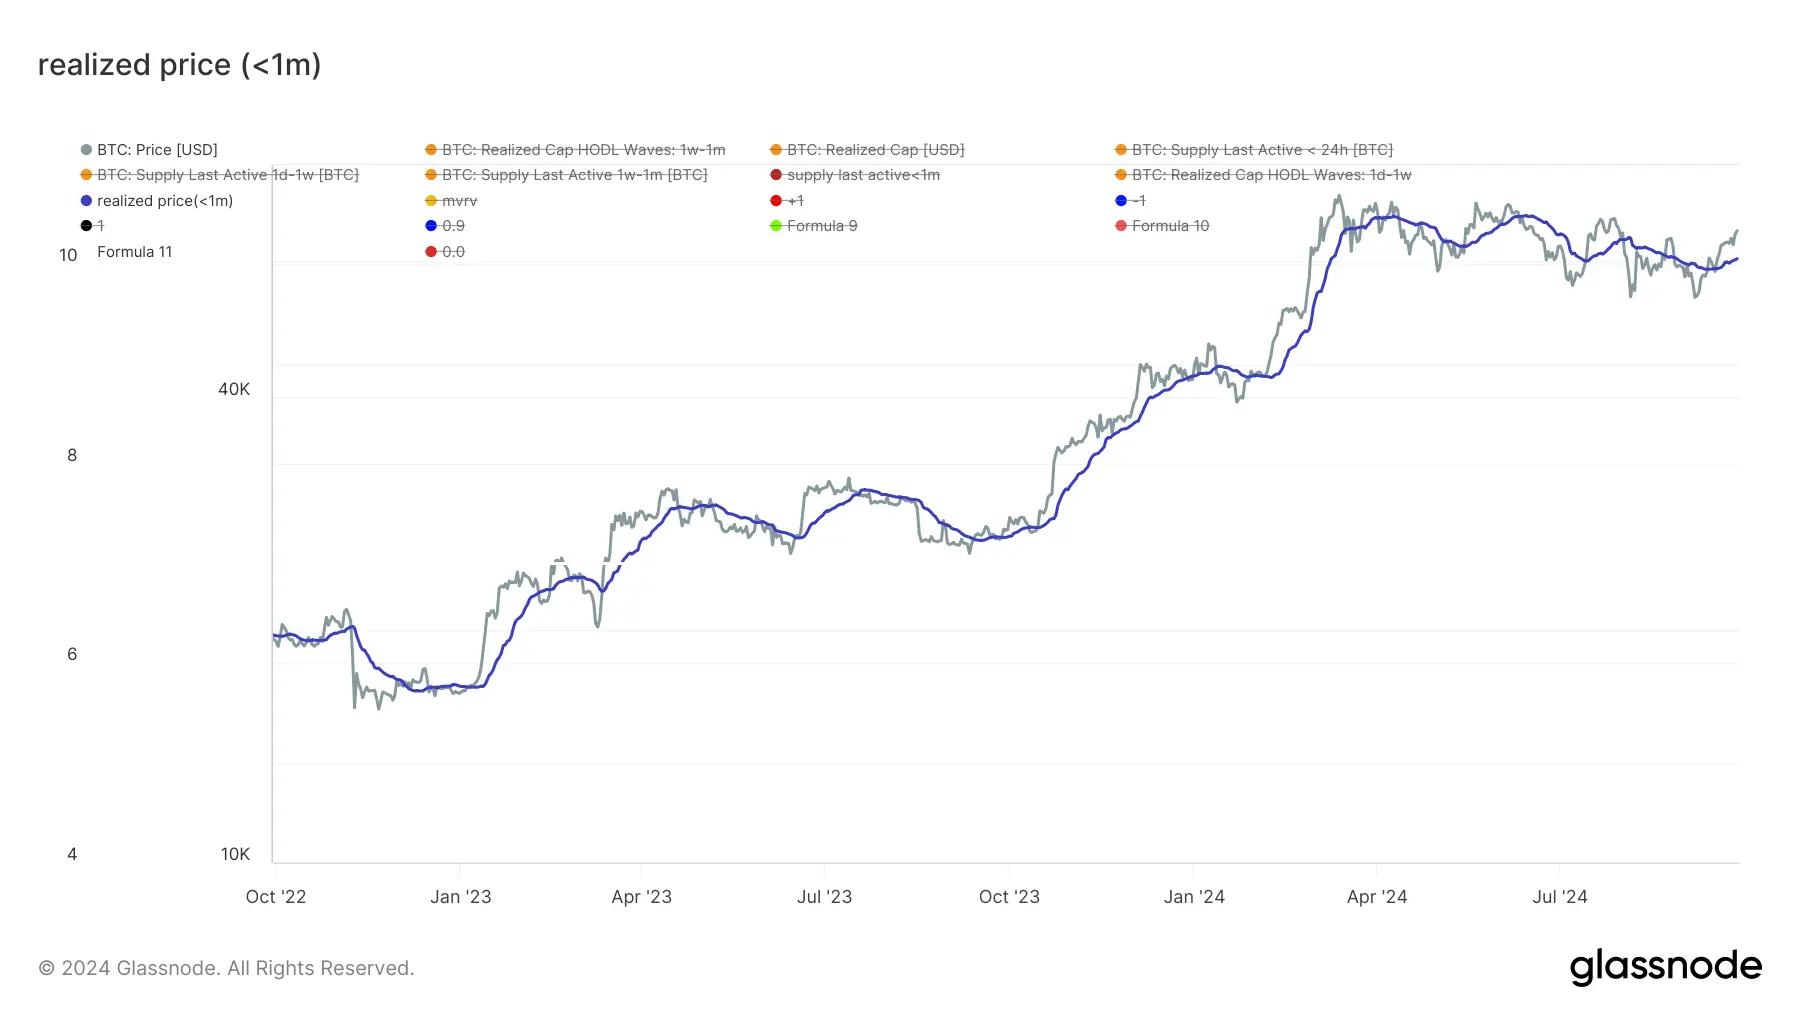
Task: Show the Formula 9 series
Action: point(813,226)
